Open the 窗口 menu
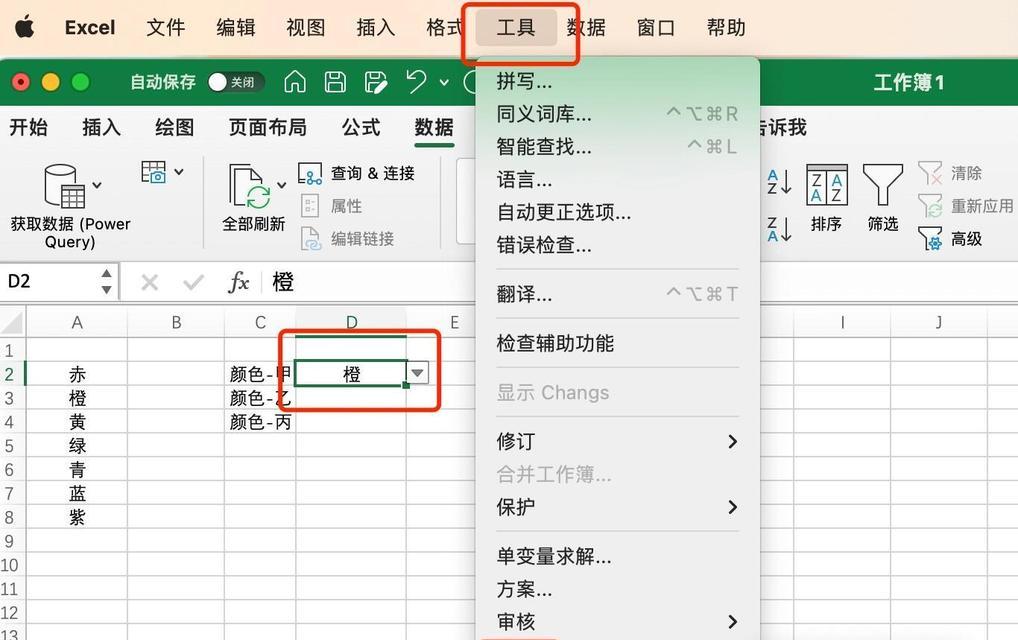 point(656,27)
